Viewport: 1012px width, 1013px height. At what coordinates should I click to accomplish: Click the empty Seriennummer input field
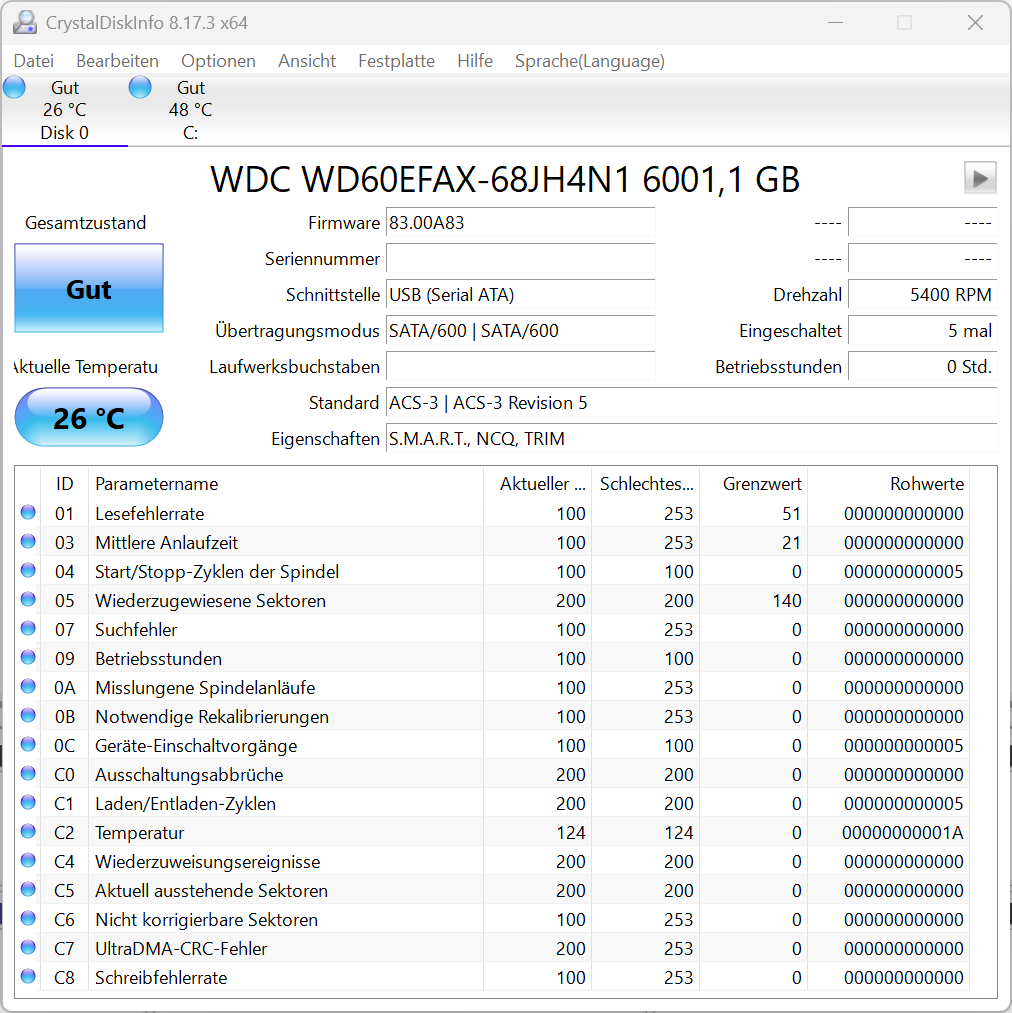(520, 259)
